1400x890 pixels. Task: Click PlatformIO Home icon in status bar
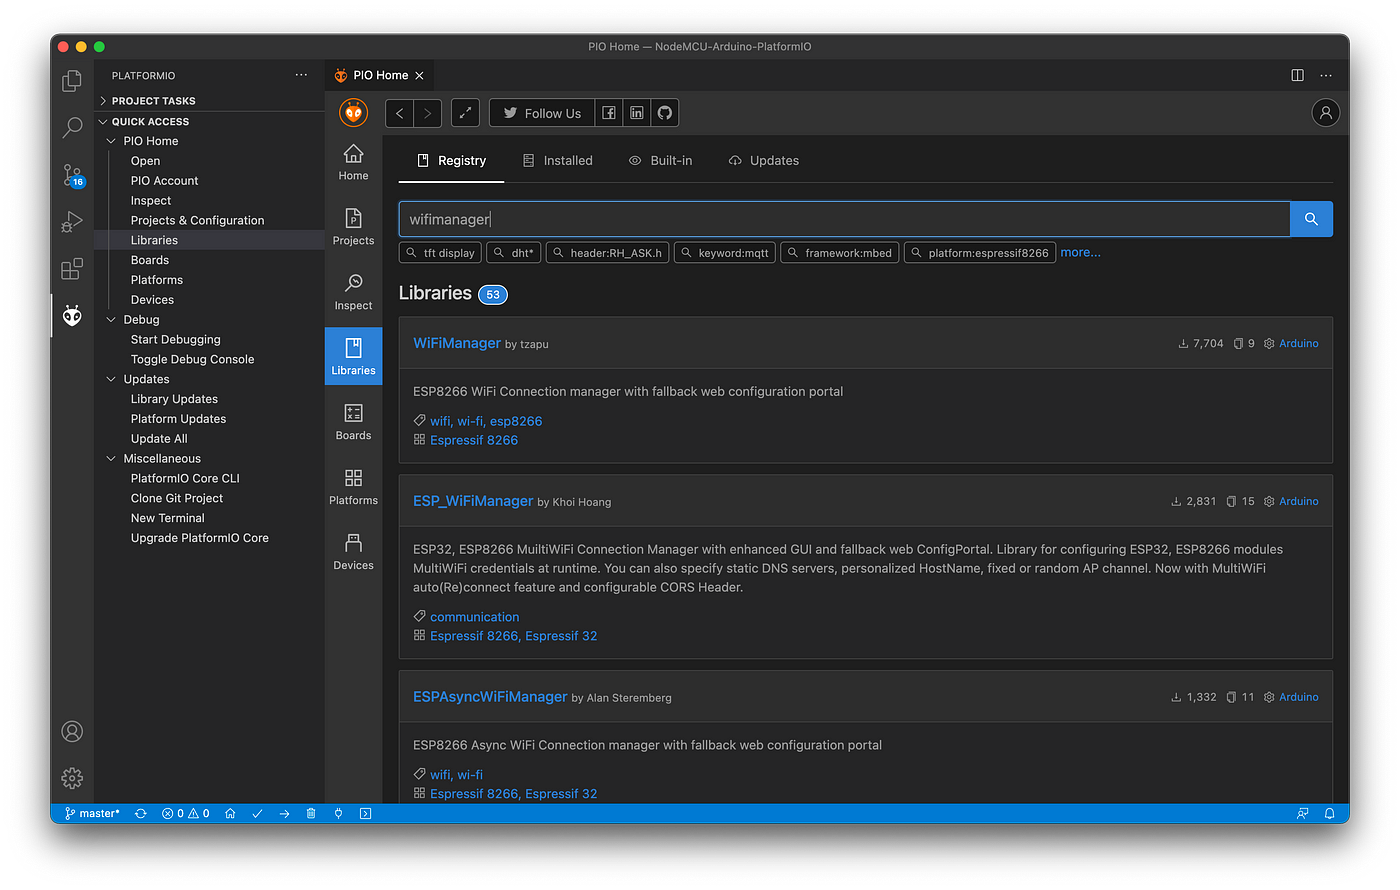coord(230,814)
